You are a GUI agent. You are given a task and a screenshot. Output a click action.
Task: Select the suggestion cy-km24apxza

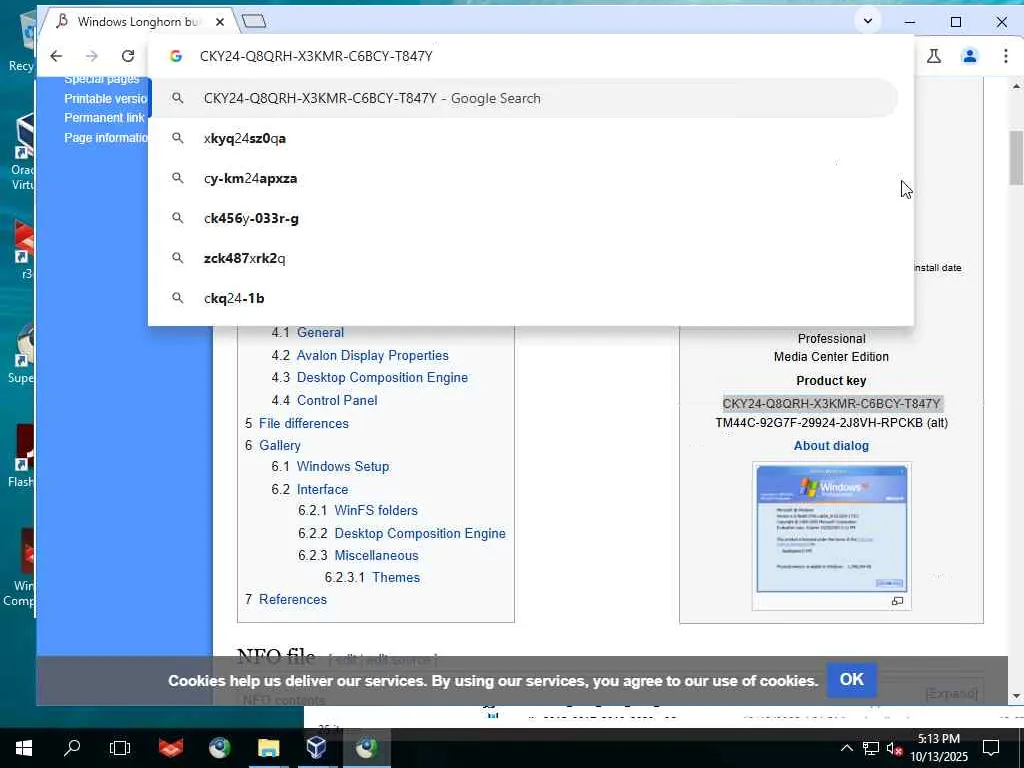click(524, 178)
